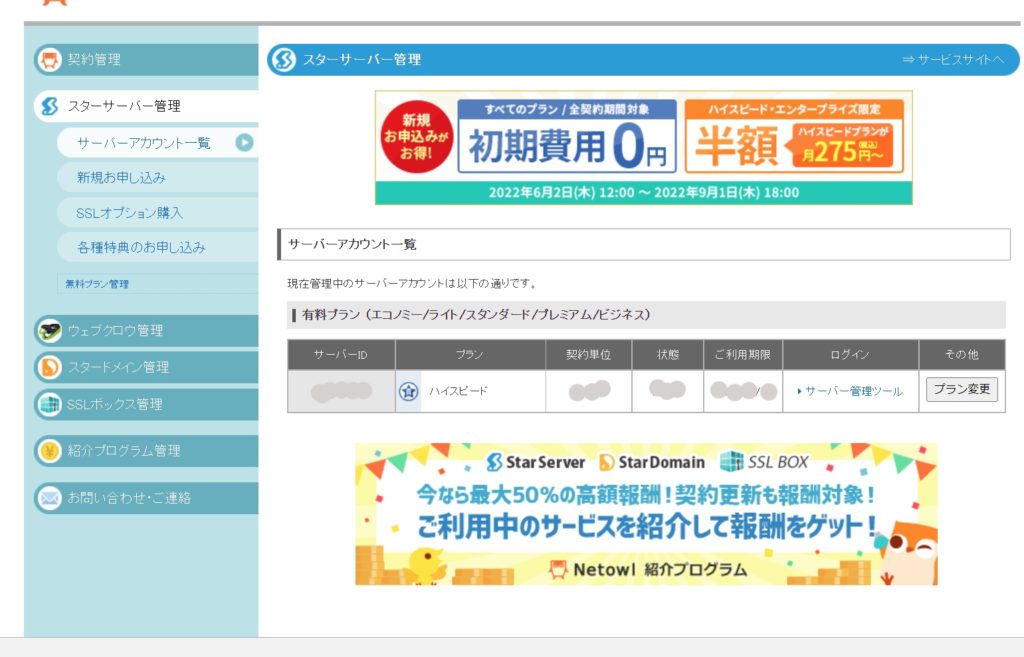This screenshot has width=1024, height=657.
Task: Click the お問い合わせ・ご連絡 envelope icon
Action: pos(49,497)
